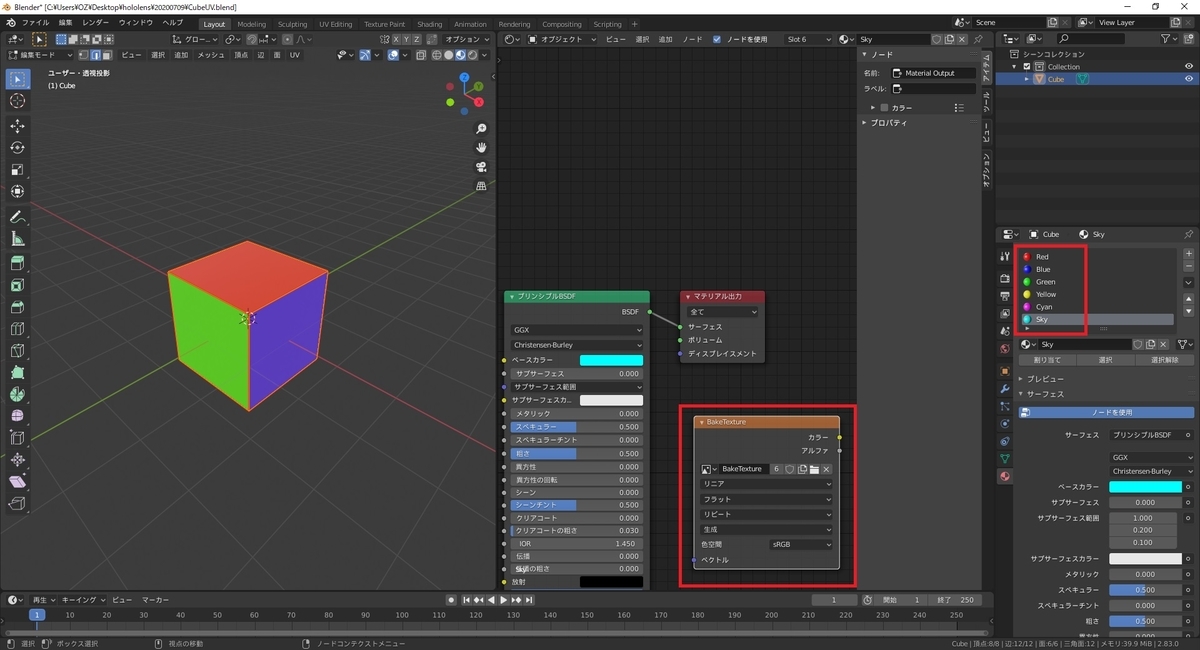Switch to the UV Editing workspace tab
Screen dimensions: 1200x650
point(335,24)
